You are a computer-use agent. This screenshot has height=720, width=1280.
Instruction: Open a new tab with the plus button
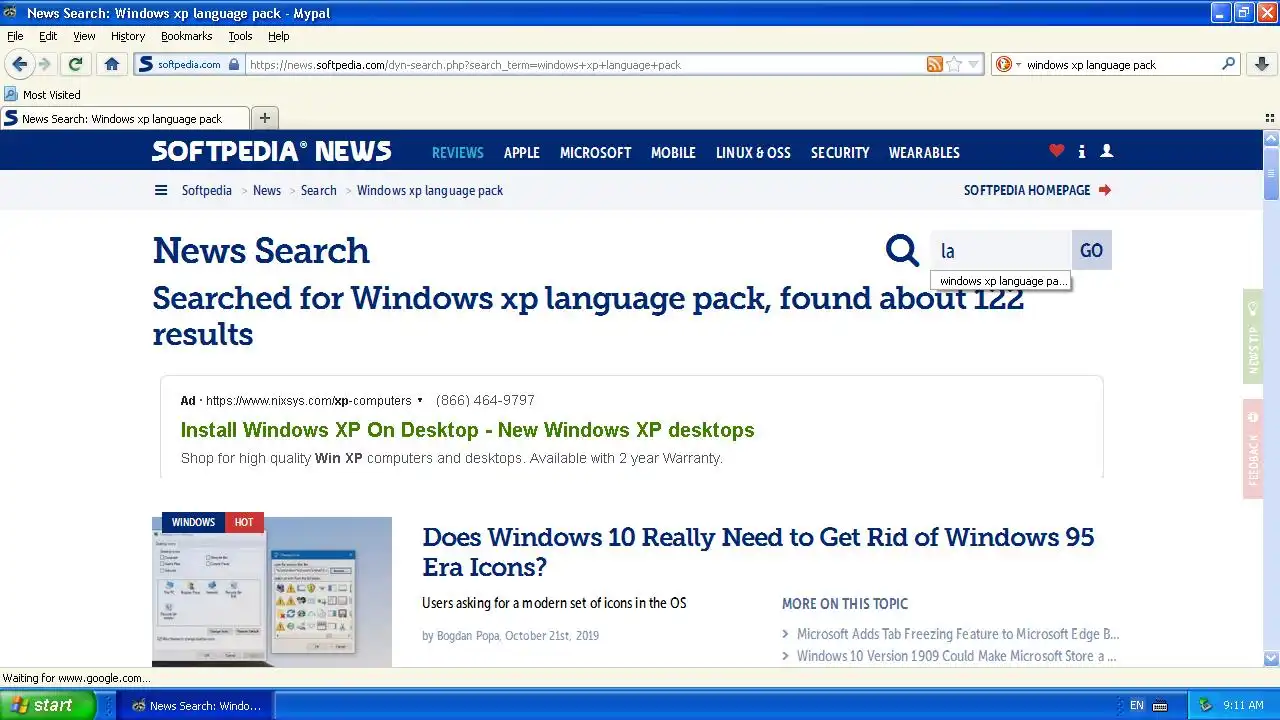(264, 118)
